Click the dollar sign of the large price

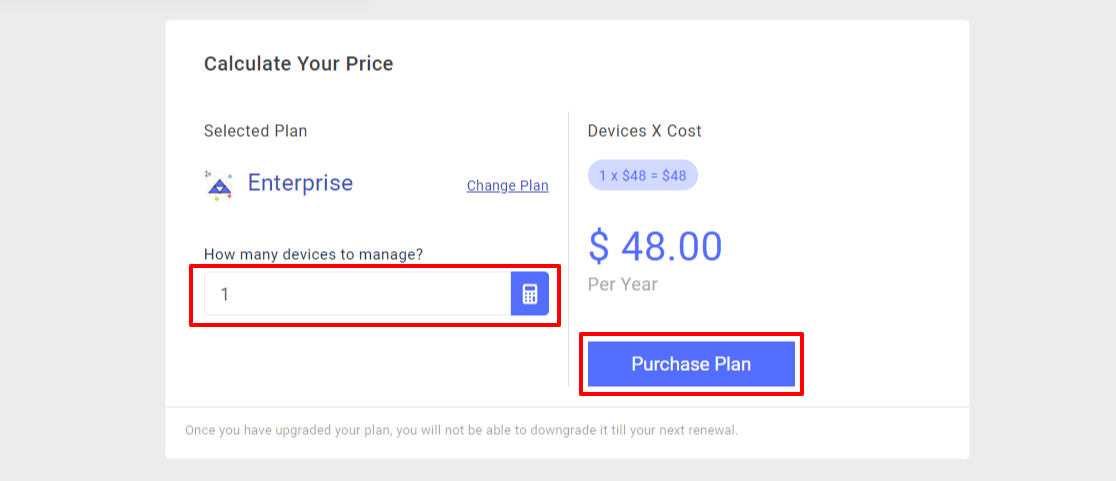[599, 246]
